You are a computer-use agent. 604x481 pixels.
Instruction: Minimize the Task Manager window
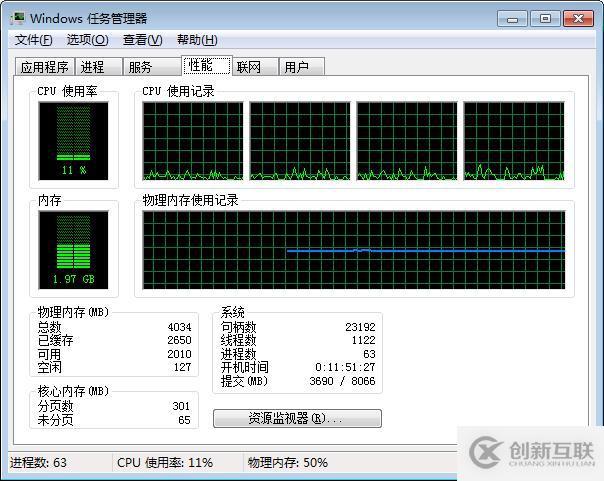tap(512, 18)
